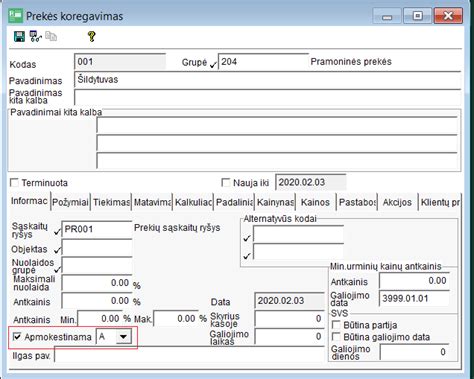Click the Grupė field containing 204
Image resolution: width=474 pixels, height=379 pixels.
(x=263, y=62)
